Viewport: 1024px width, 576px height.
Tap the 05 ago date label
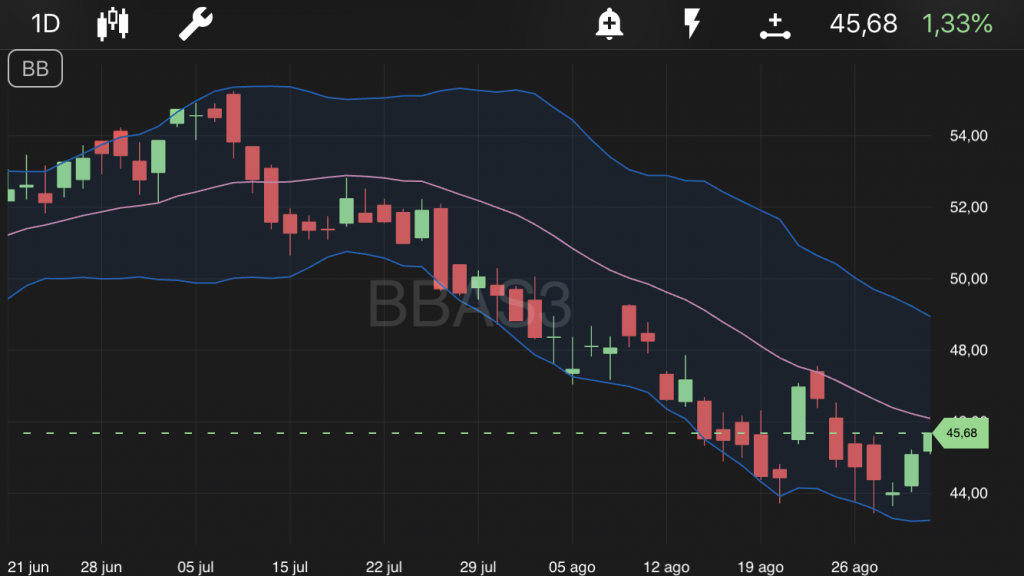point(571,567)
